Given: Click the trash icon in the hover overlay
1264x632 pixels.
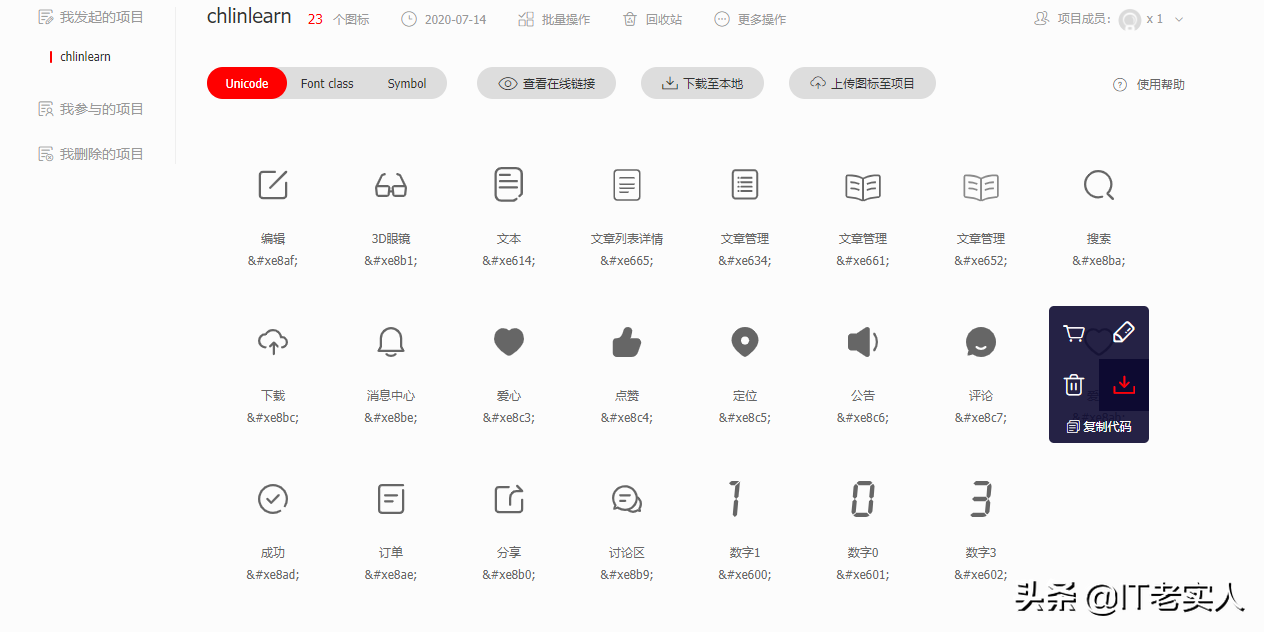Looking at the screenshot, I should point(1073,384).
